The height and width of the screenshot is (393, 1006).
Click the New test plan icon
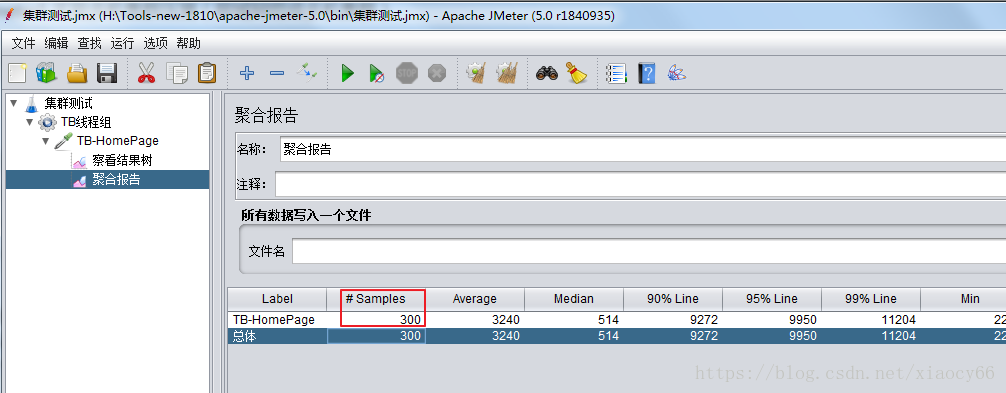click(17, 73)
